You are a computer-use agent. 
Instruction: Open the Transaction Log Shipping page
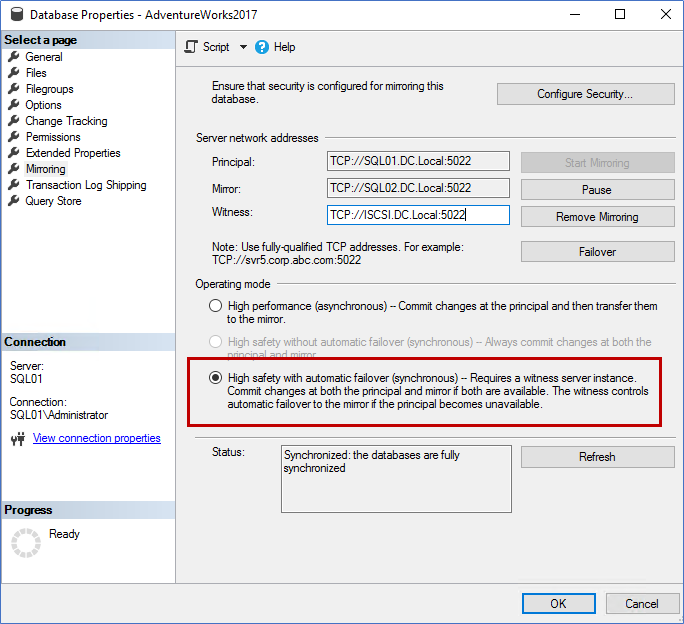(86, 185)
